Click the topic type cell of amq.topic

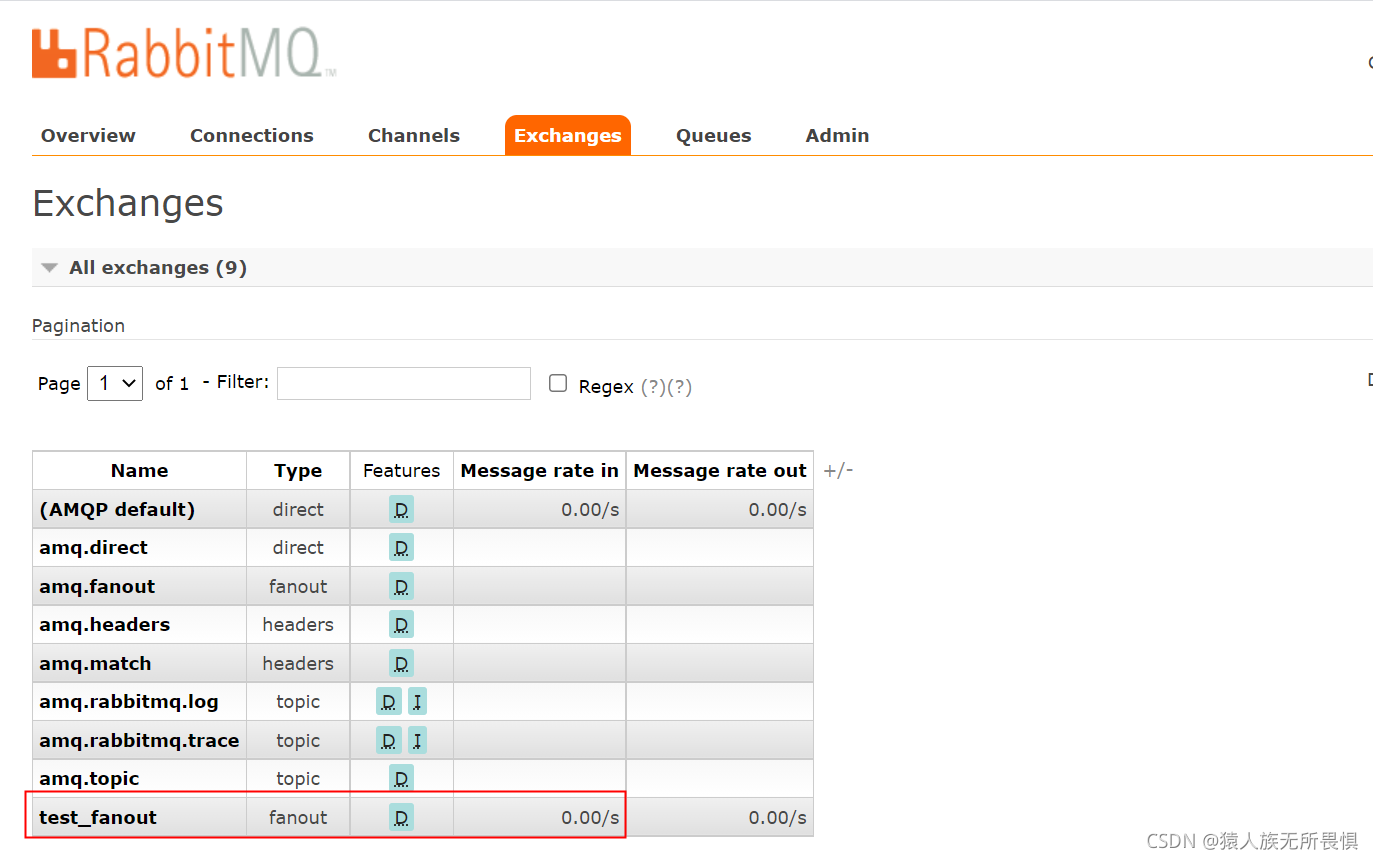(x=298, y=779)
